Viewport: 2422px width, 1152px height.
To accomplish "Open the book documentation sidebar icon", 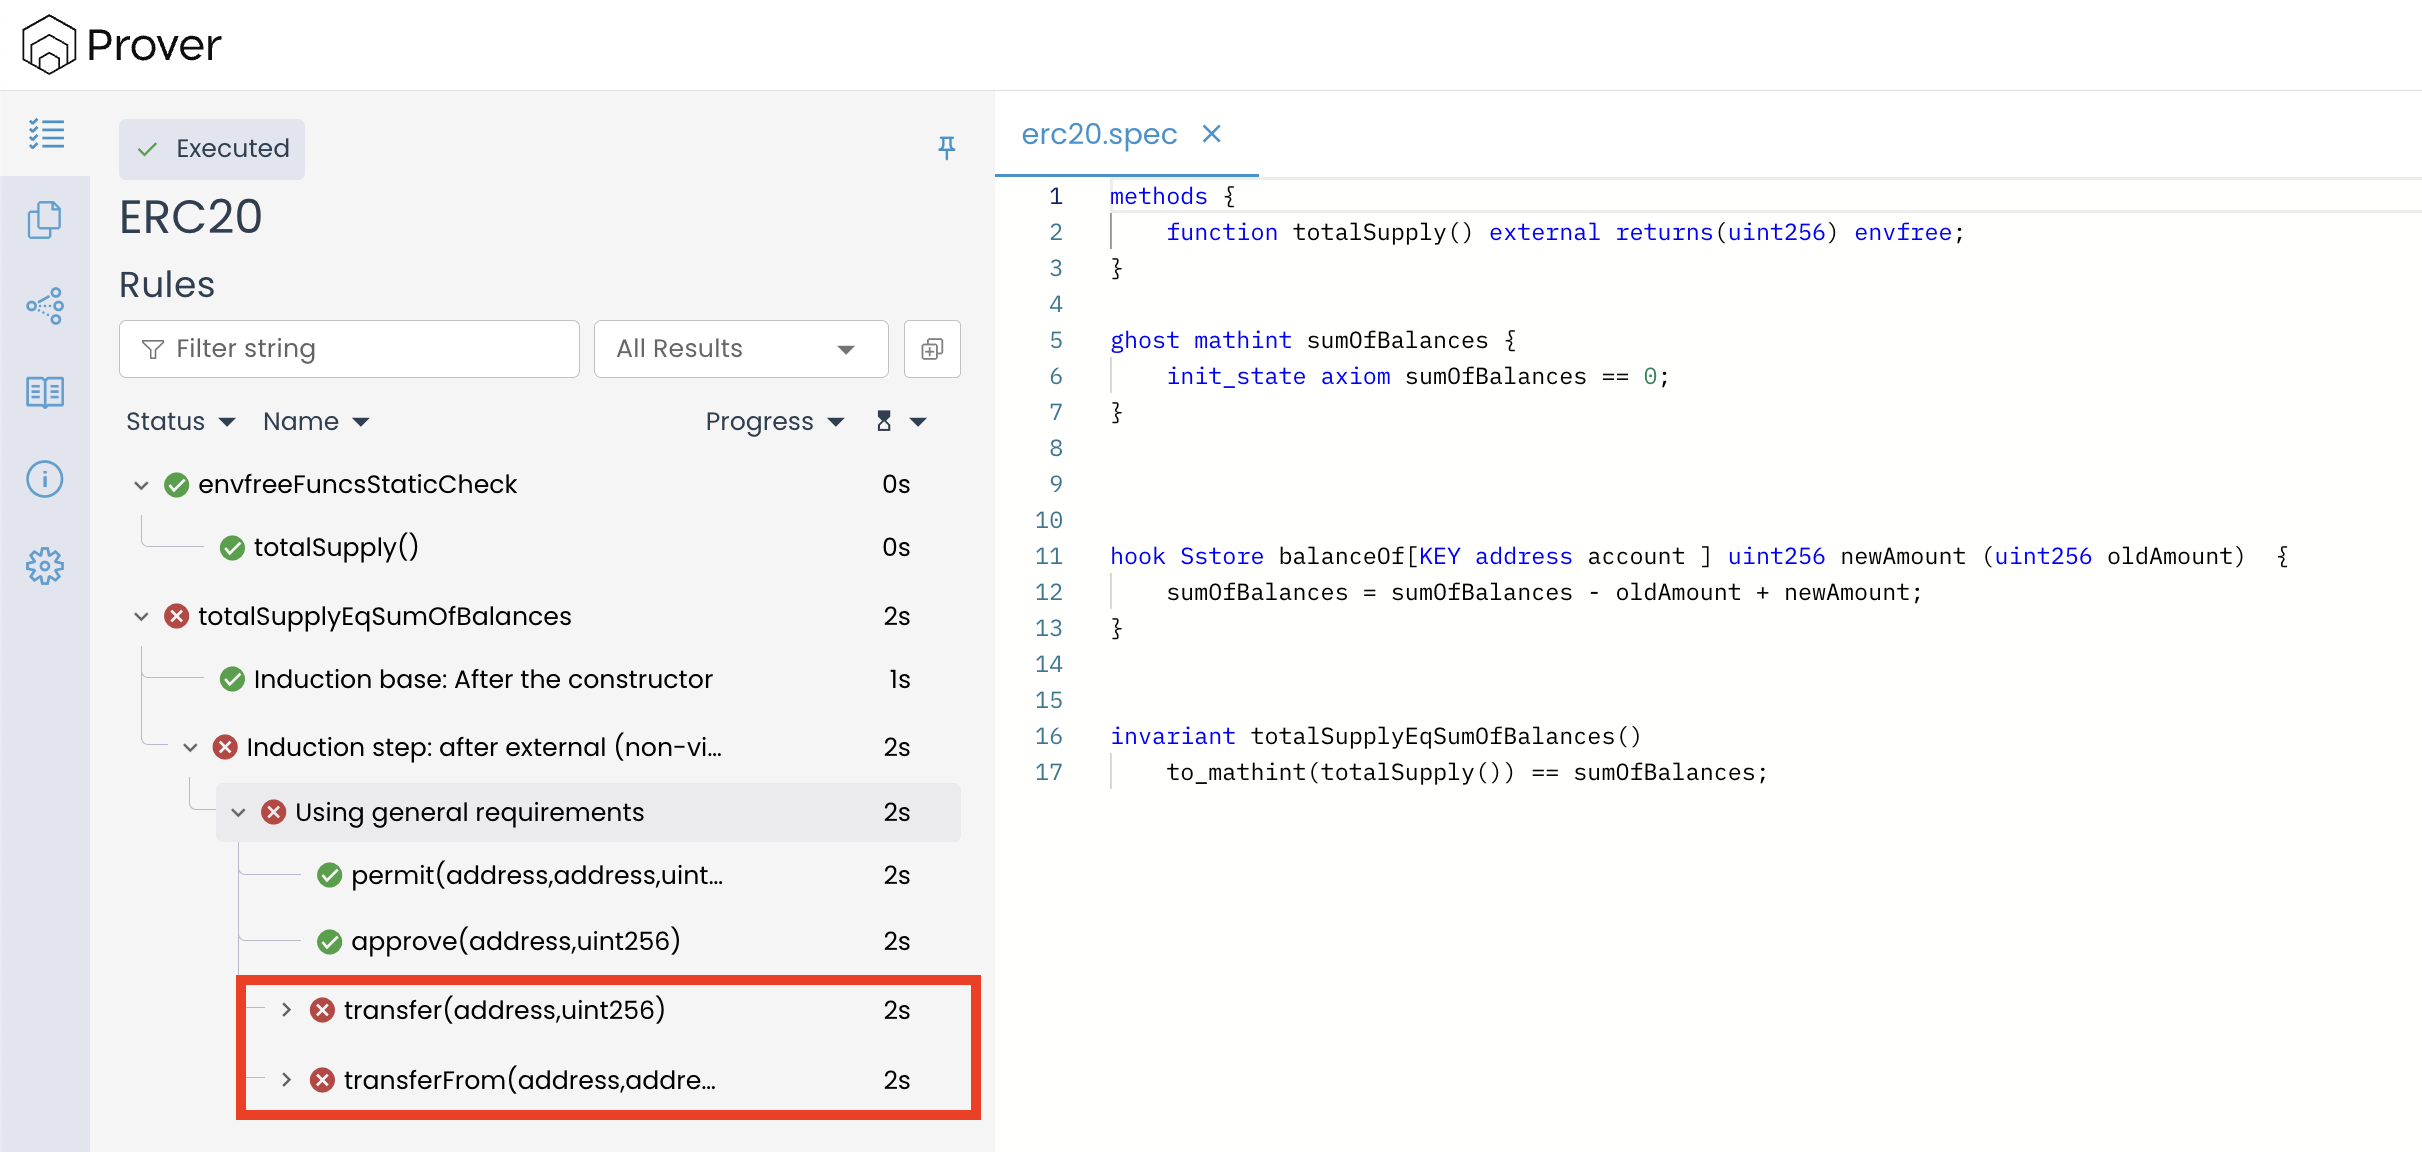I will (x=45, y=392).
